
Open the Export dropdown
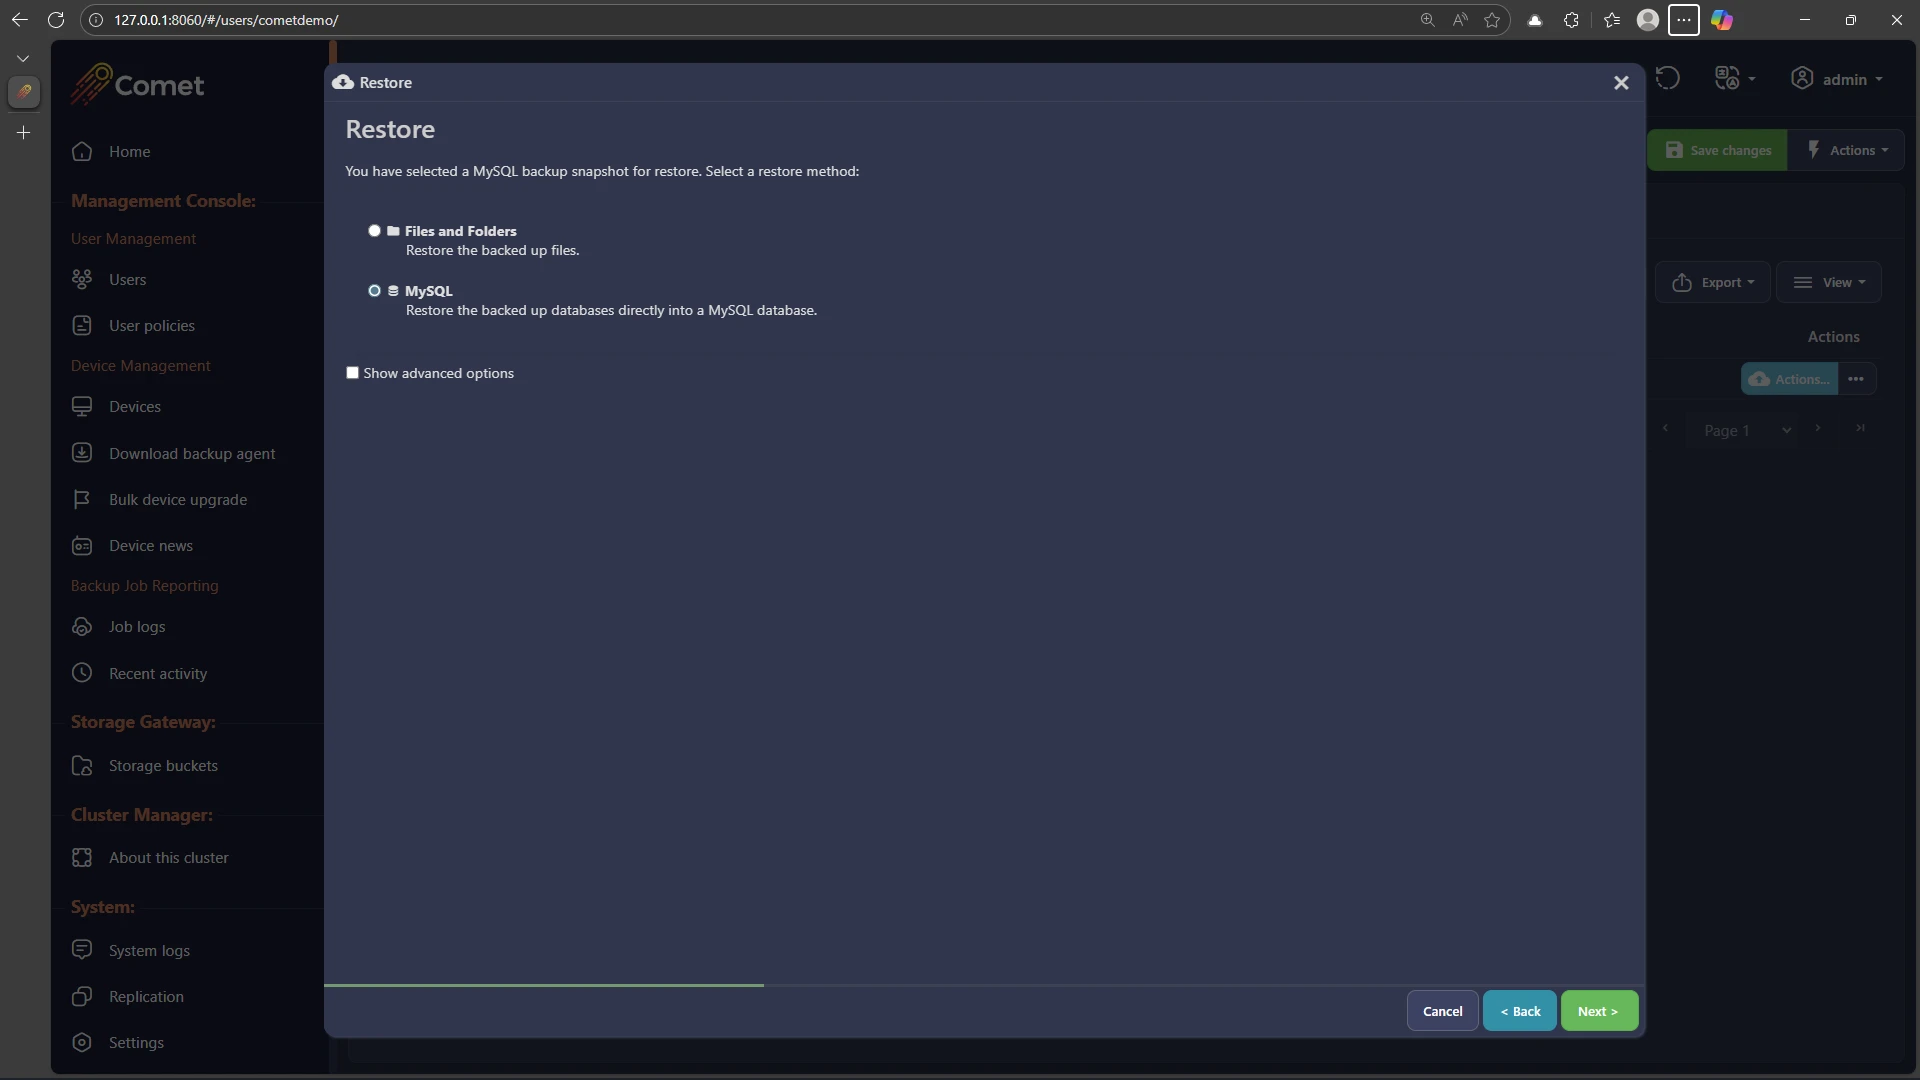tap(1713, 283)
